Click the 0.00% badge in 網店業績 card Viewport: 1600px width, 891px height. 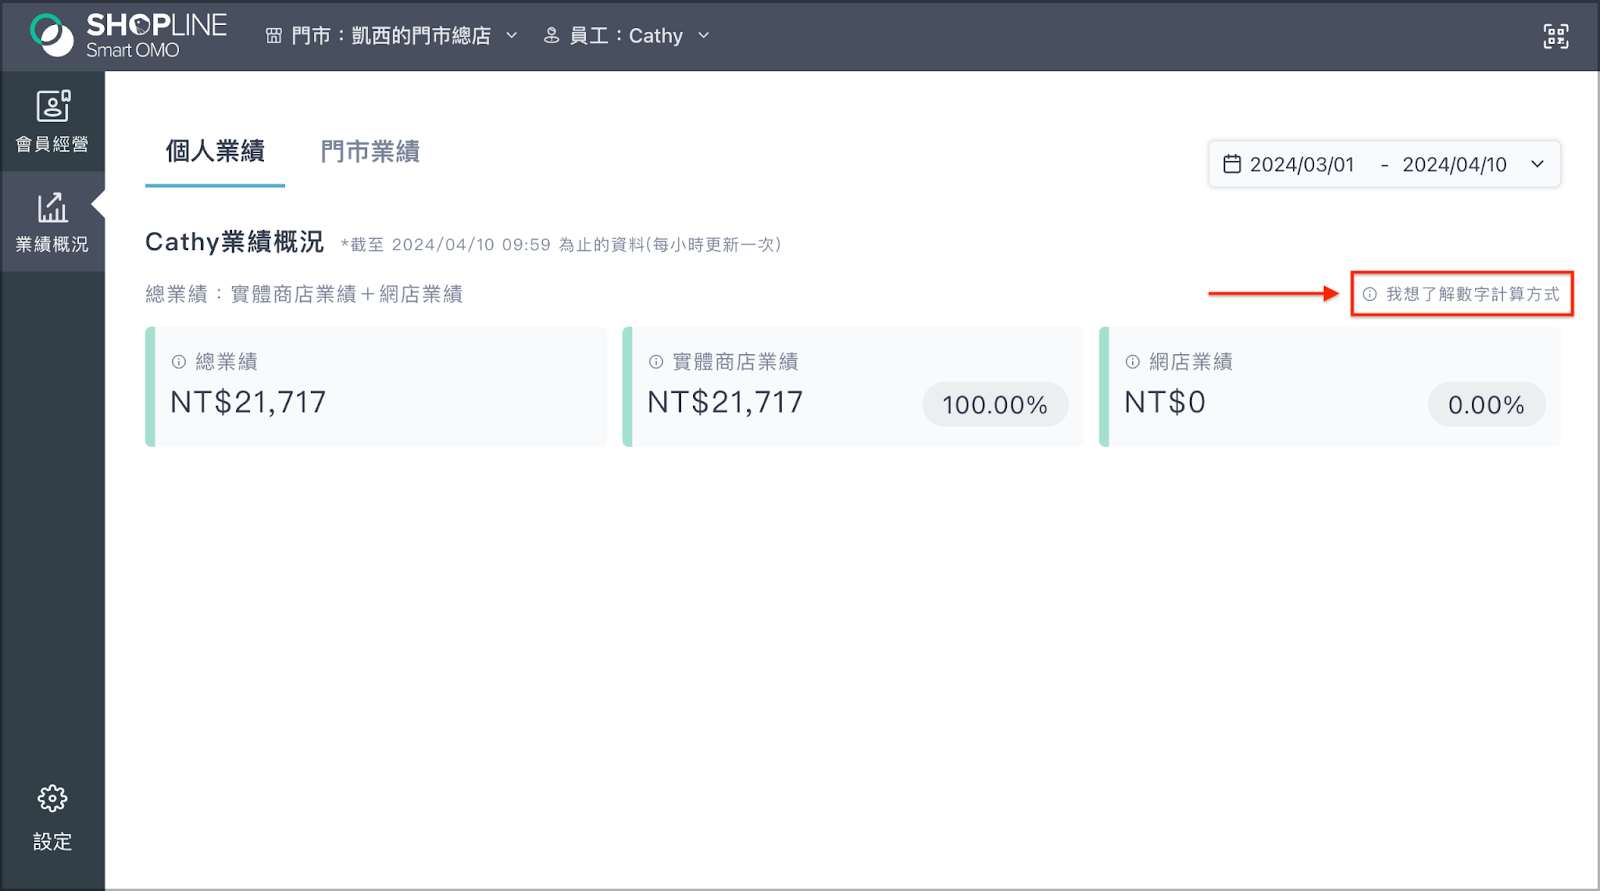(1486, 405)
